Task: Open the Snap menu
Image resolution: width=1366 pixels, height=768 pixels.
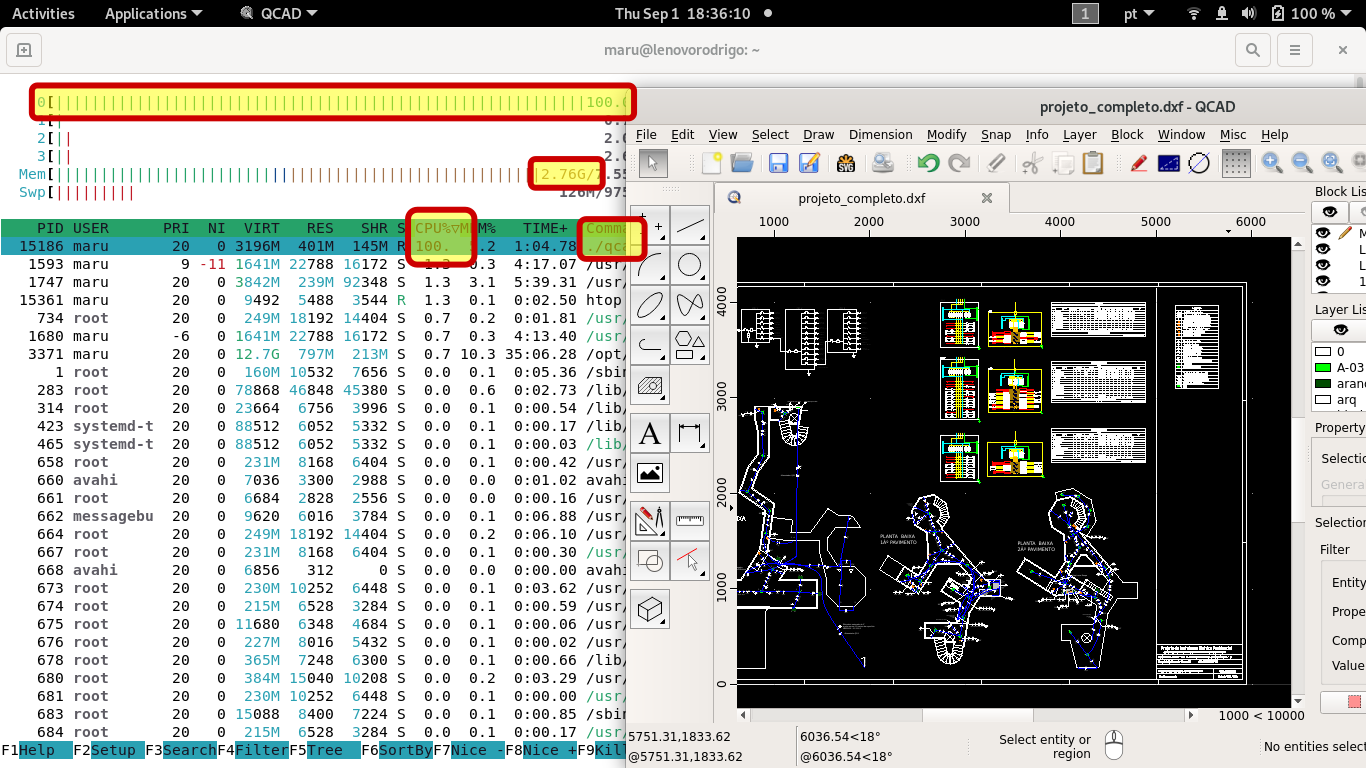Action: 995,134
